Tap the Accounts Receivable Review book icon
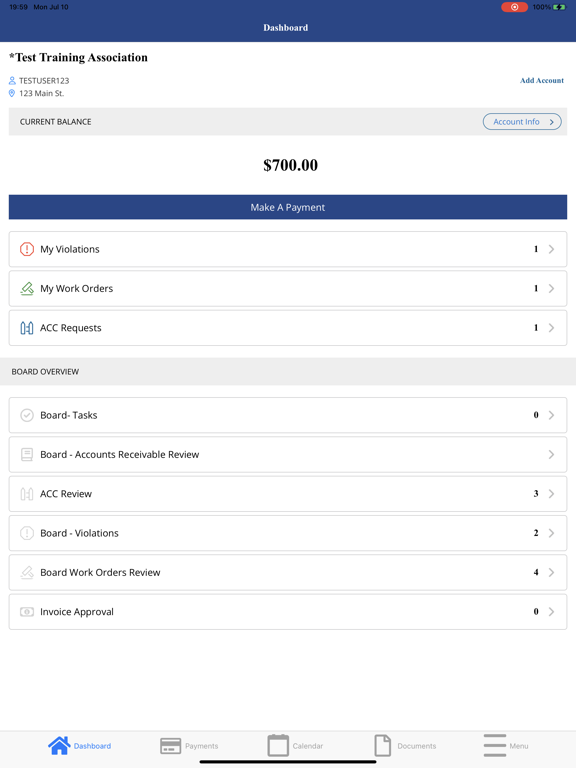Image resolution: width=576 pixels, height=768 pixels. tap(26, 455)
